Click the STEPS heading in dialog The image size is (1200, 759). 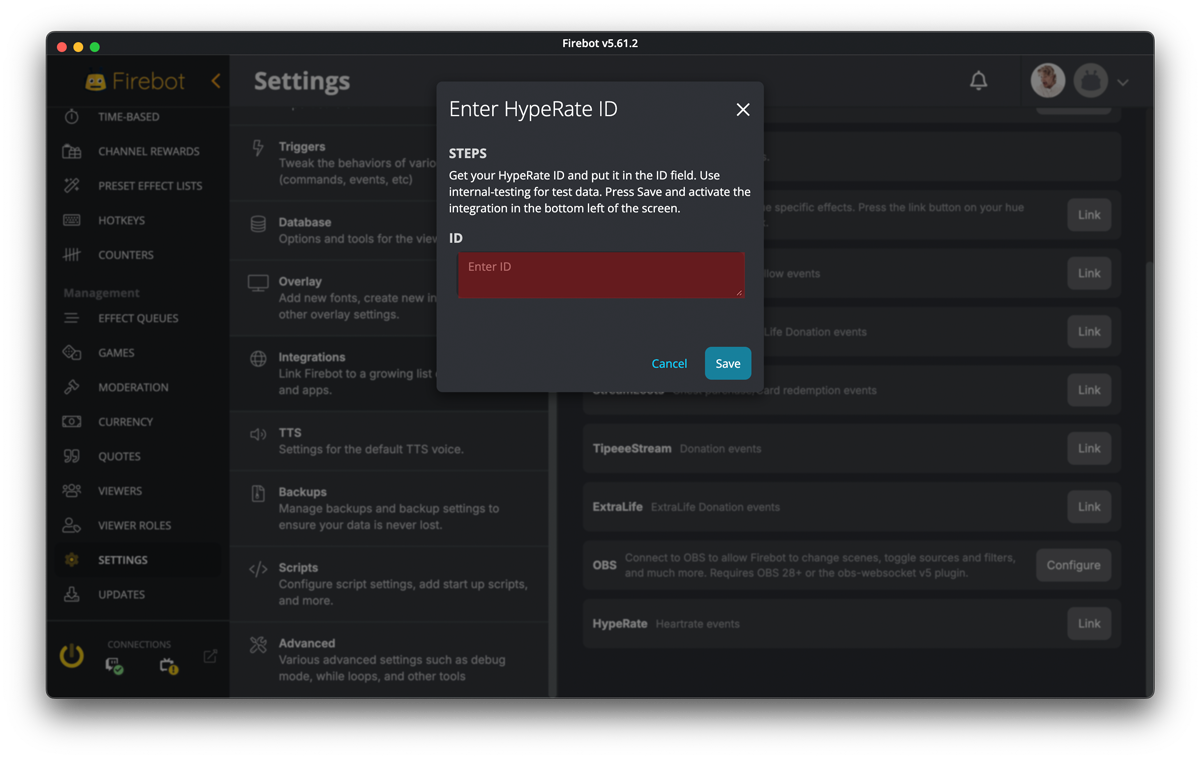468,154
